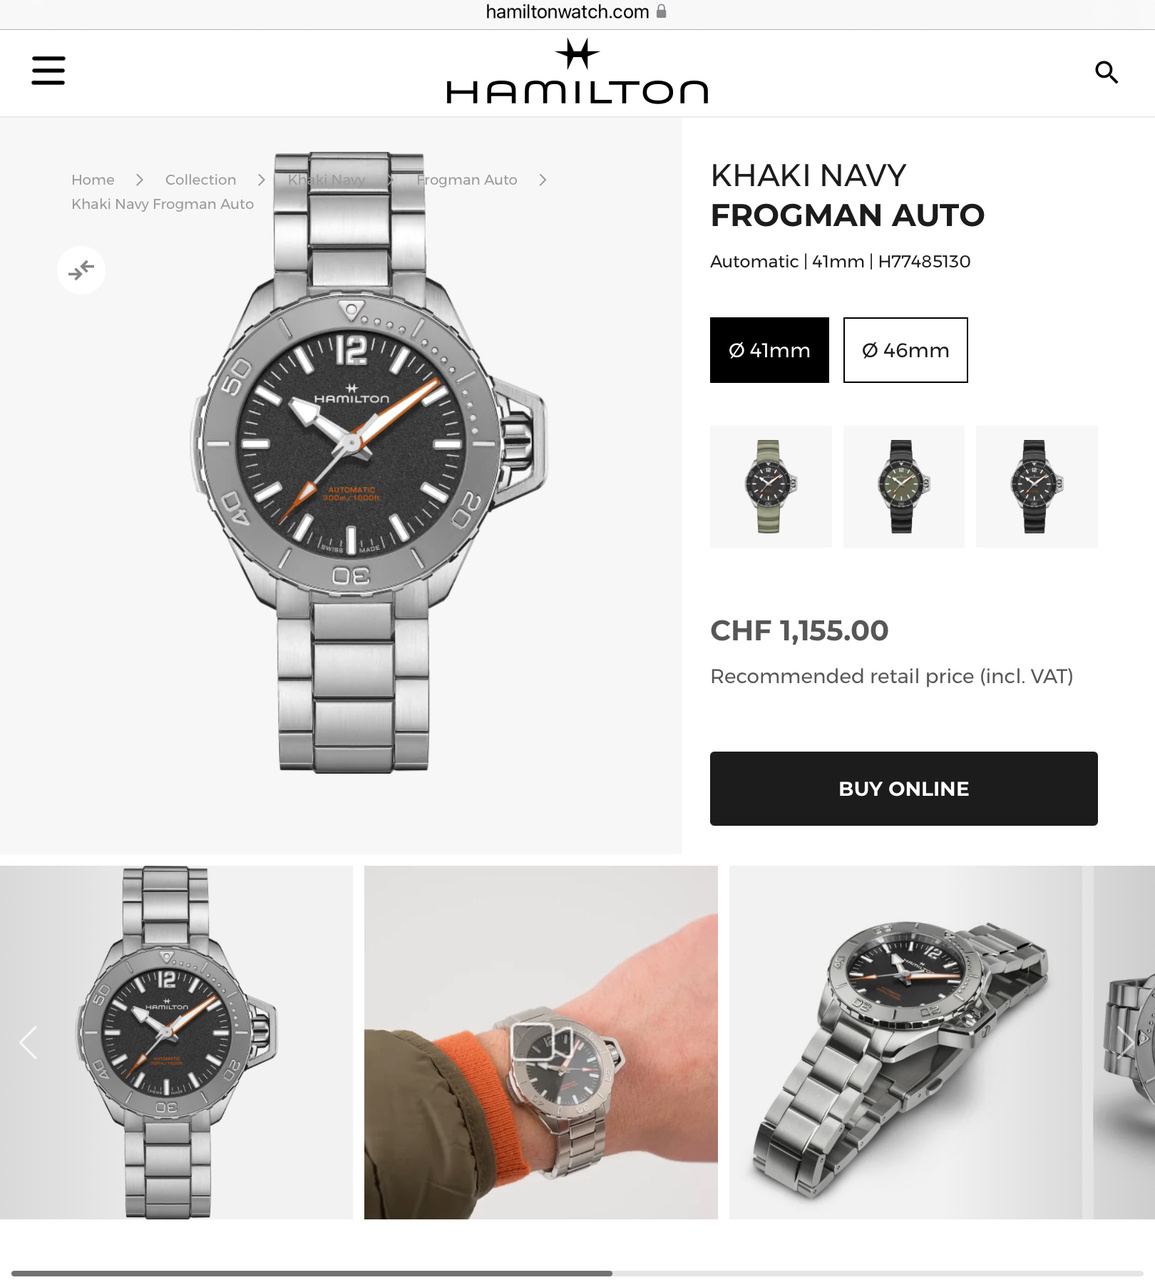Show next gallery image with right arrow

click(x=1127, y=1042)
